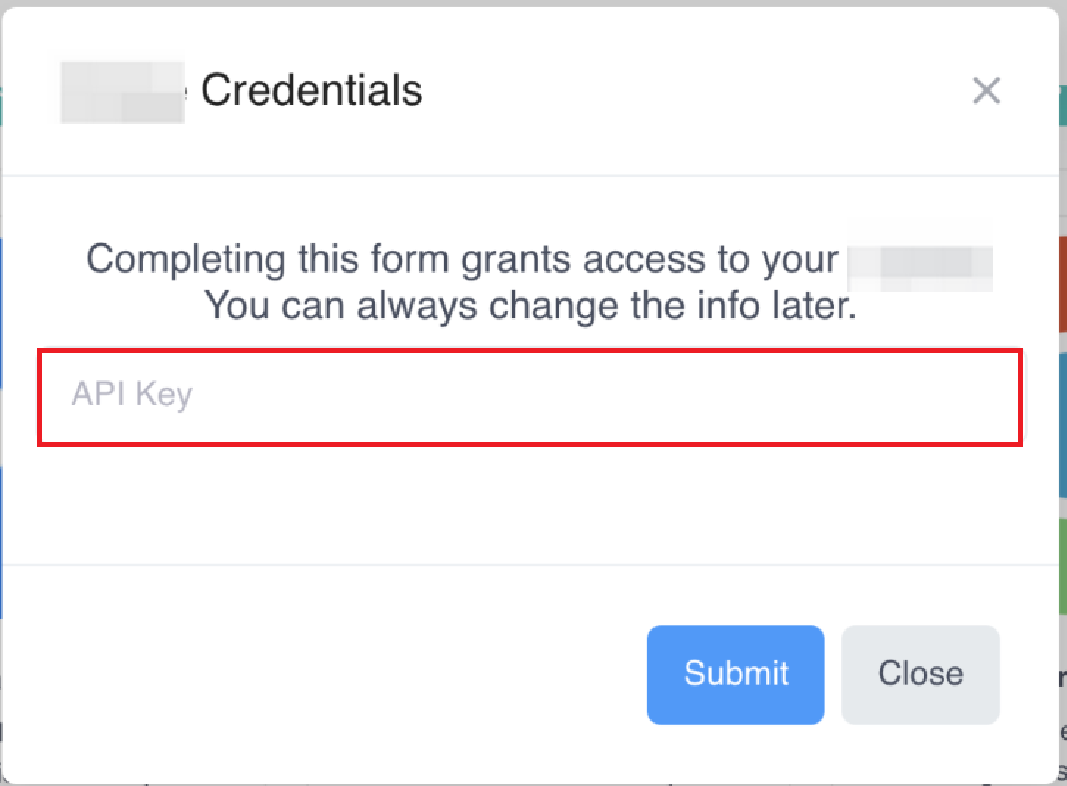Click the X icon to dismiss Credentials dialog

click(x=986, y=90)
